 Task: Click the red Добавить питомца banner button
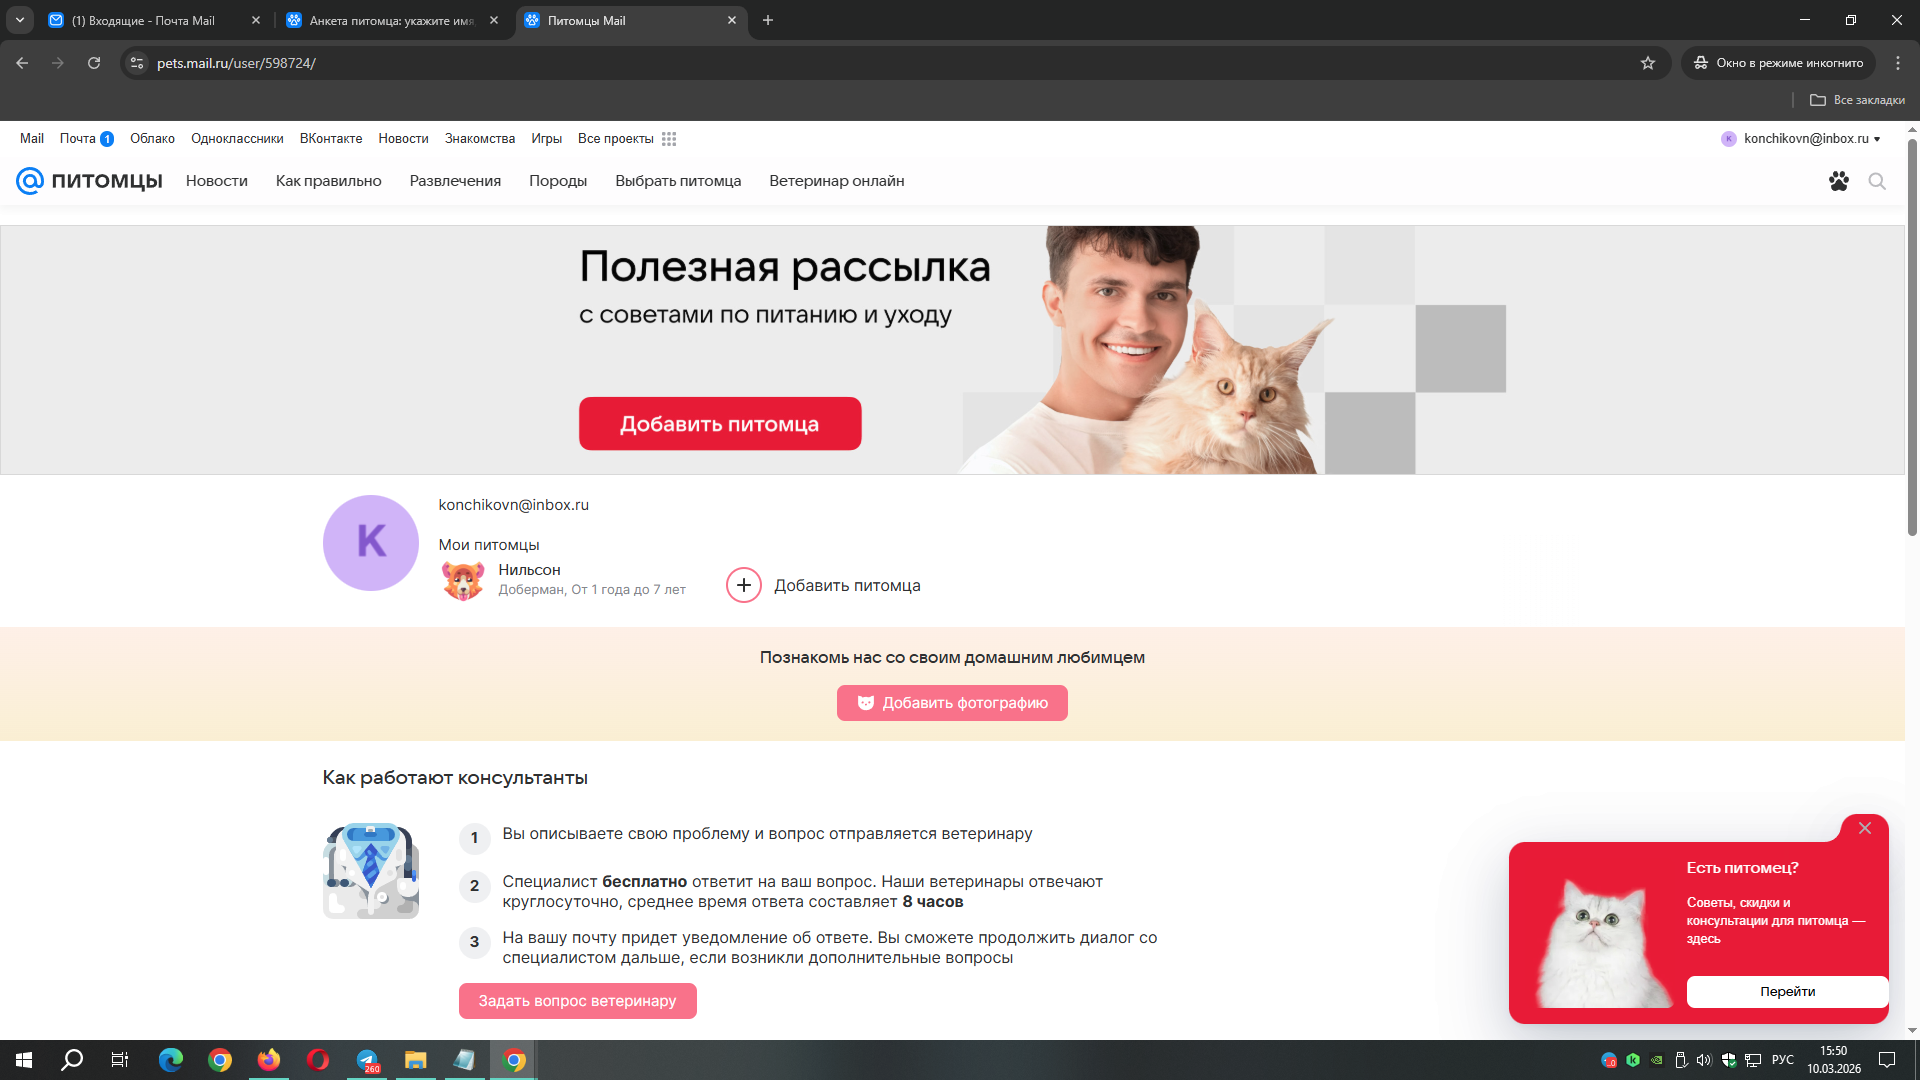pos(720,424)
